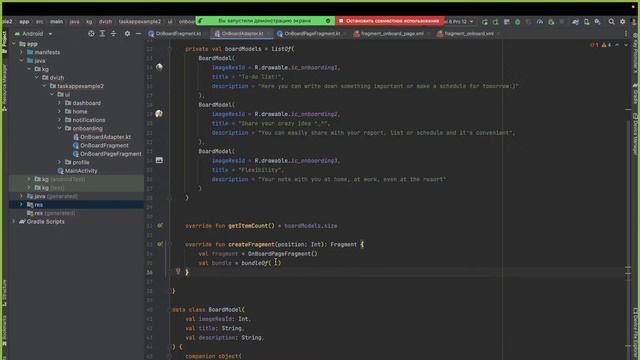This screenshot has height=360, width=640.
Task: Expand the manifests folder
Action: coord(21,52)
